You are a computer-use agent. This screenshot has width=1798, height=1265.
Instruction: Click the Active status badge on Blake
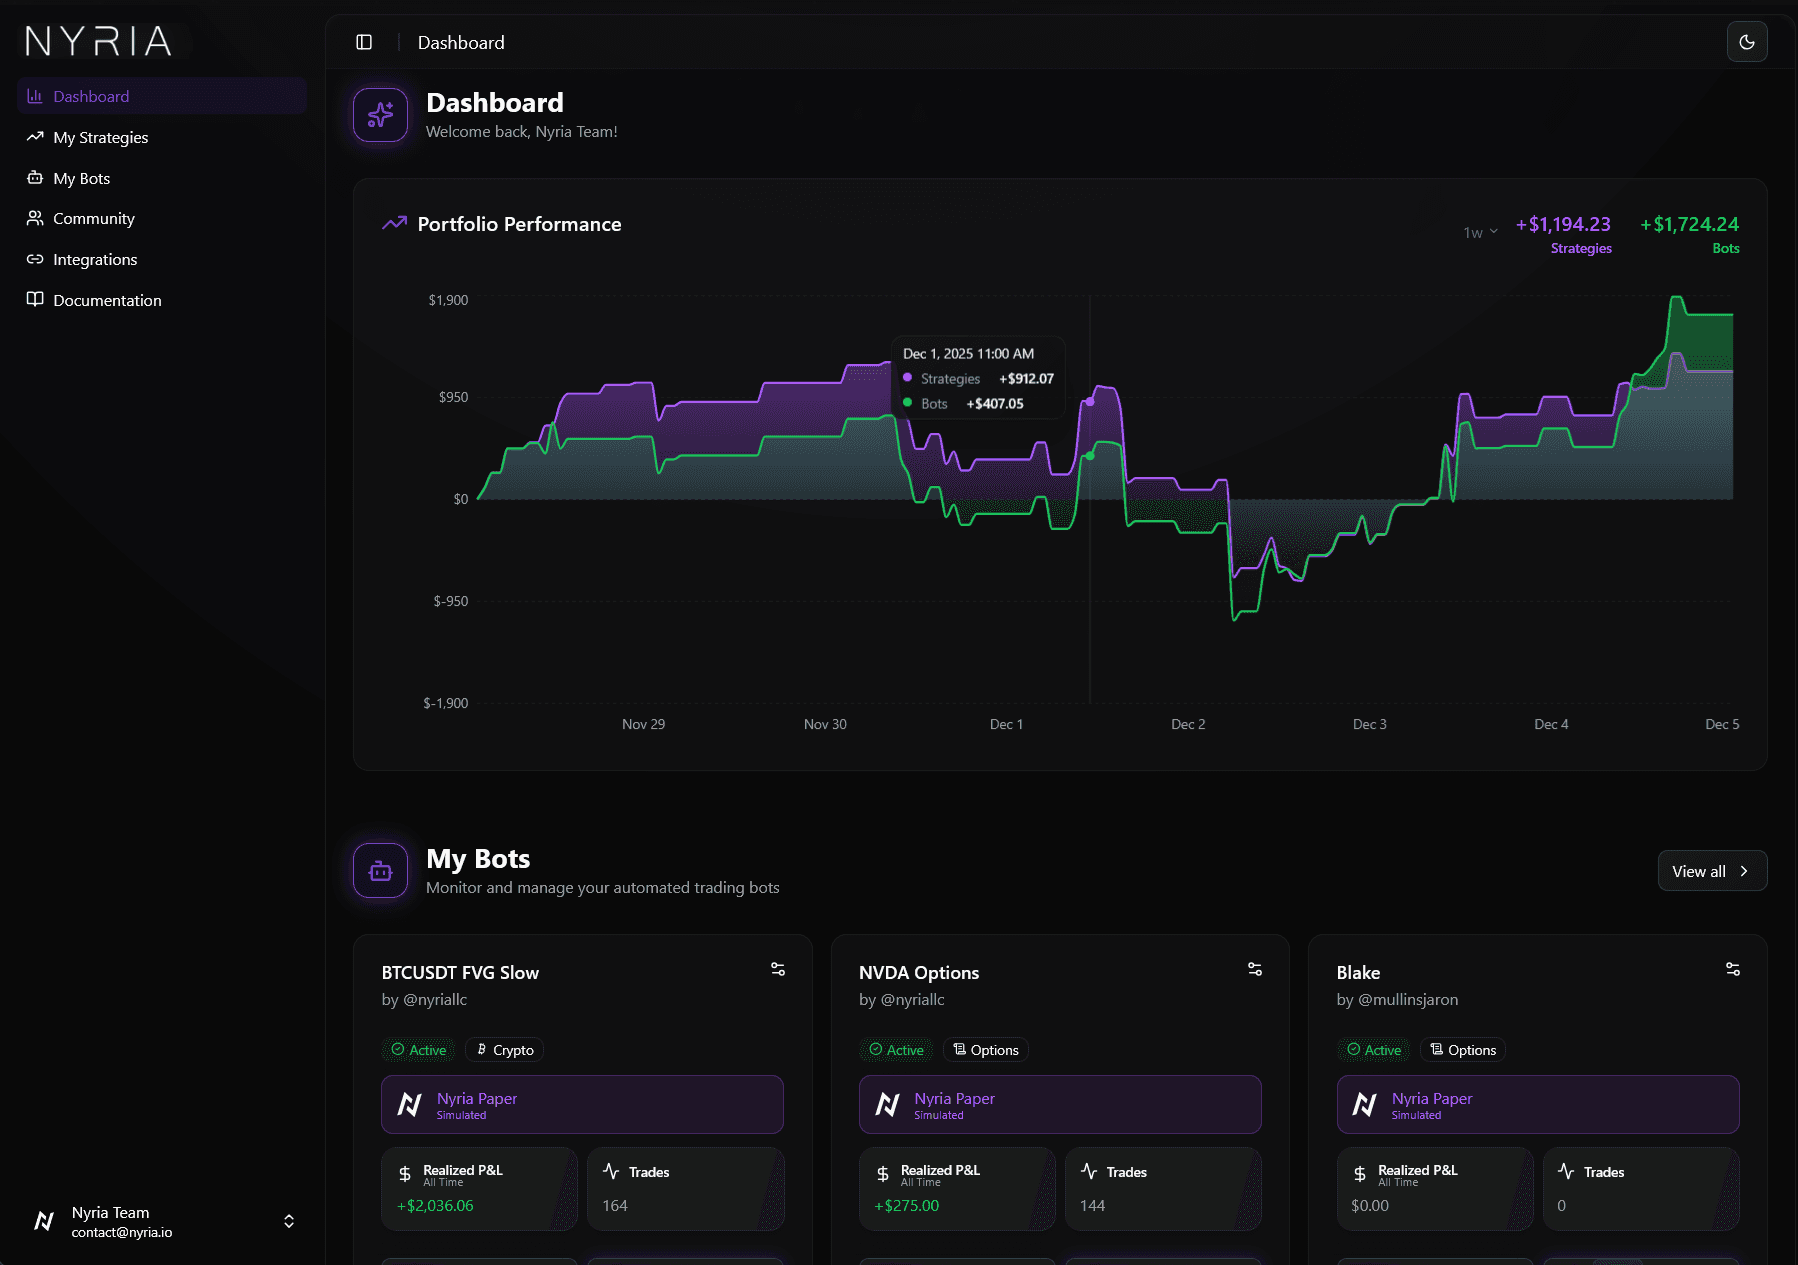pos(1374,1050)
